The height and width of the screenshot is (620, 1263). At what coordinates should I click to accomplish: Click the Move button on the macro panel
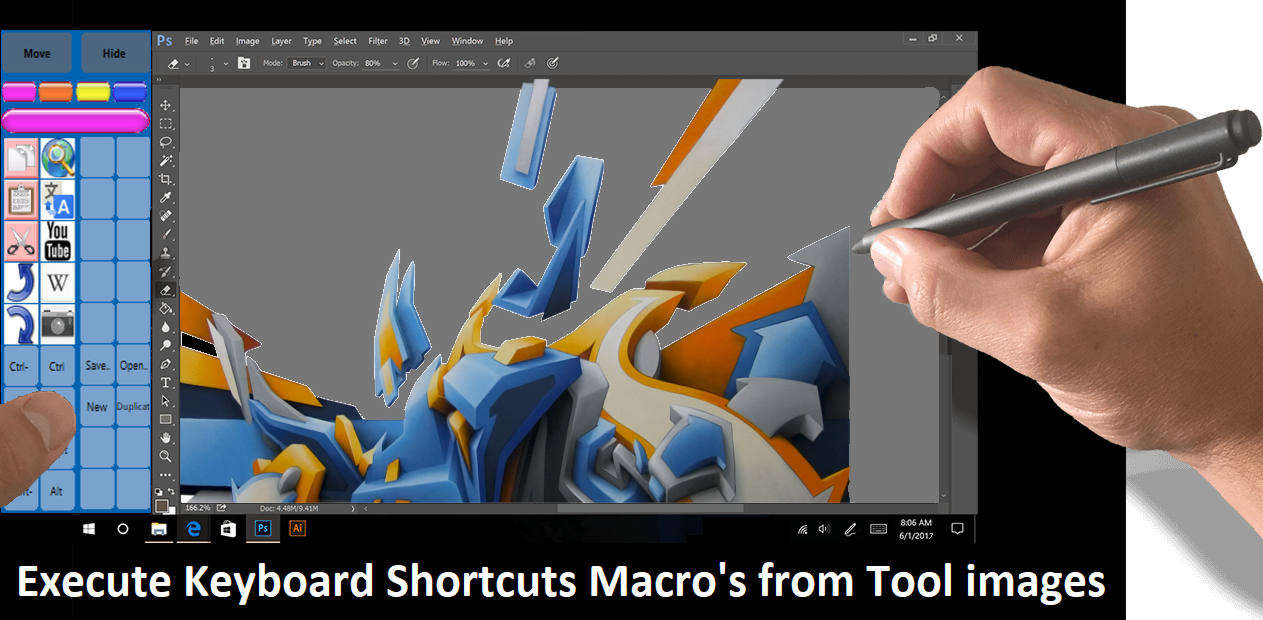click(37, 53)
